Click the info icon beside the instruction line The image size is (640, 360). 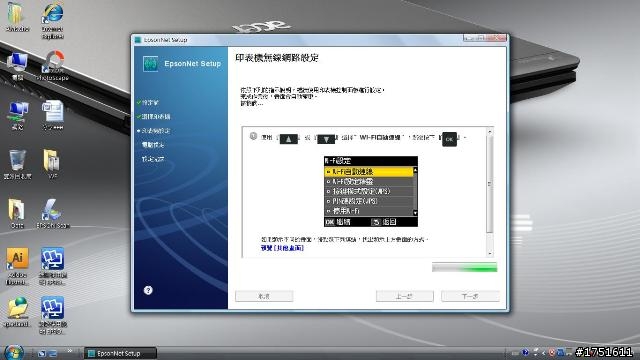[253, 136]
